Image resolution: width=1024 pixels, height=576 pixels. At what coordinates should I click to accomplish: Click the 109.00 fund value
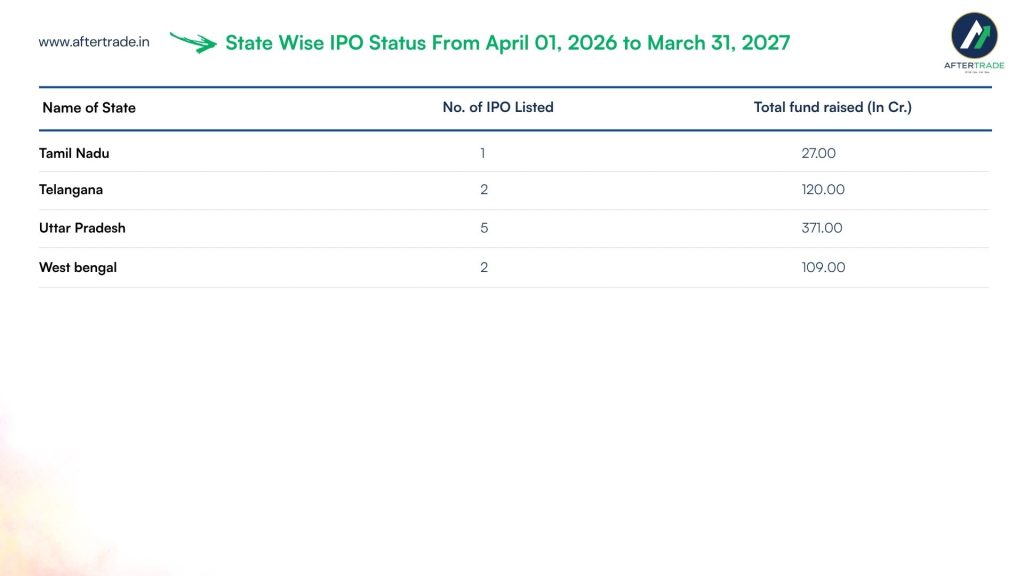(823, 267)
